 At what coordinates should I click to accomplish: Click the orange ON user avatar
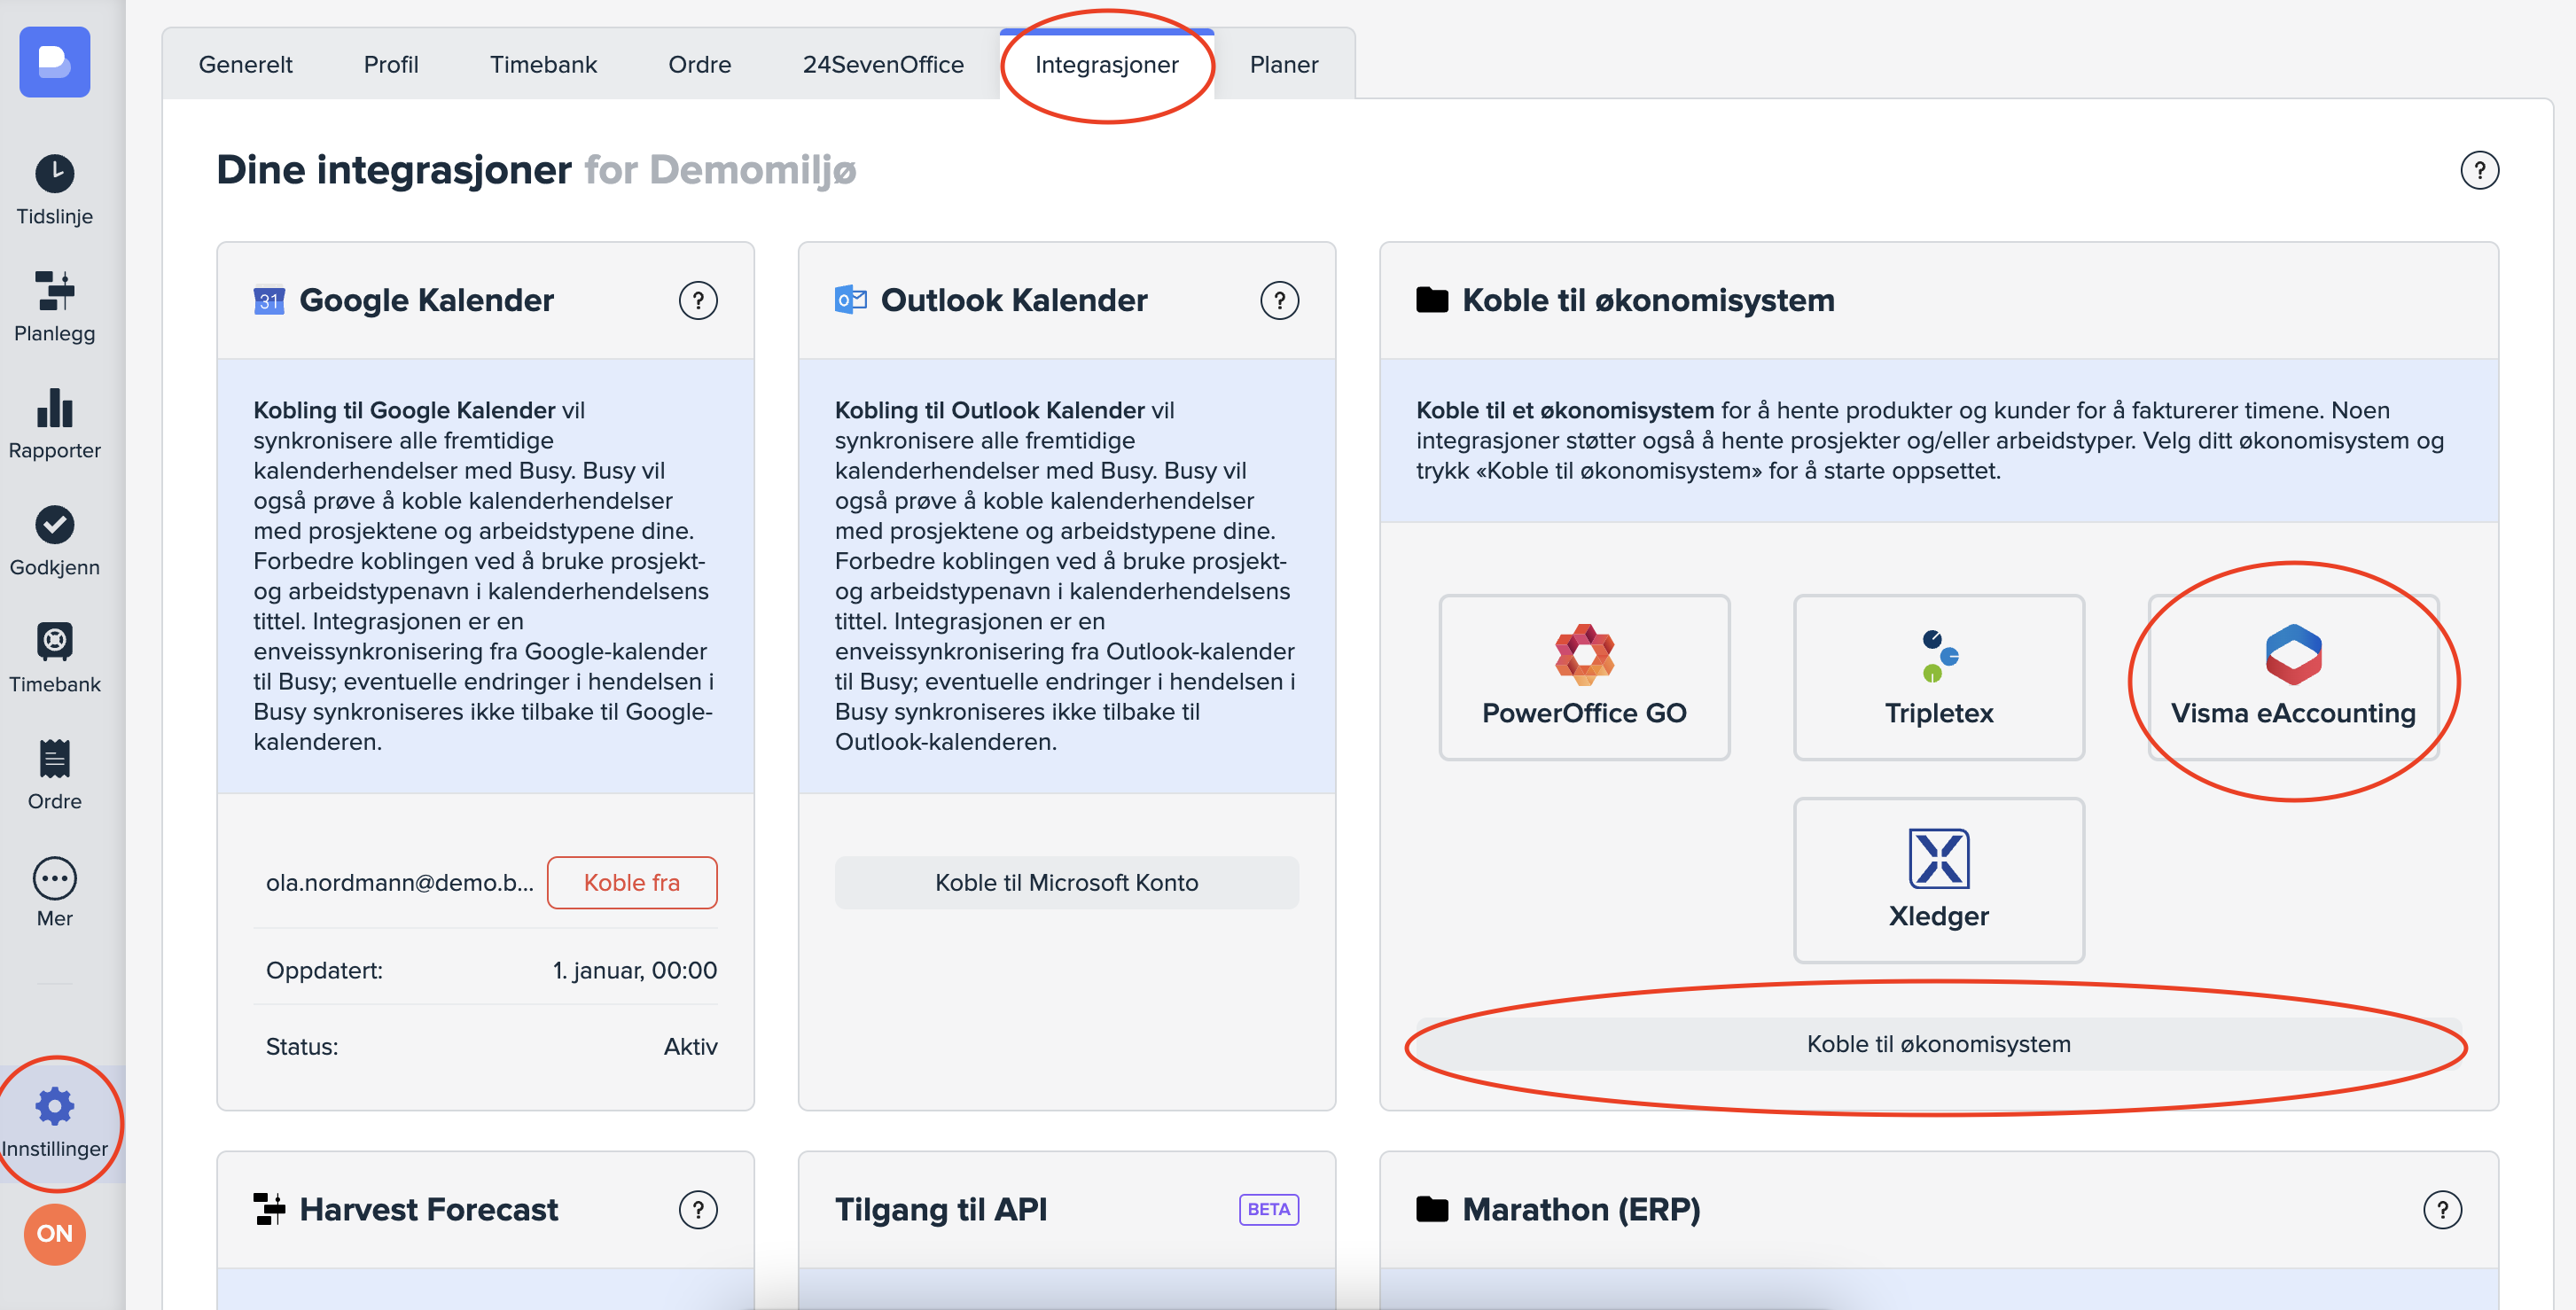[54, 1233]
